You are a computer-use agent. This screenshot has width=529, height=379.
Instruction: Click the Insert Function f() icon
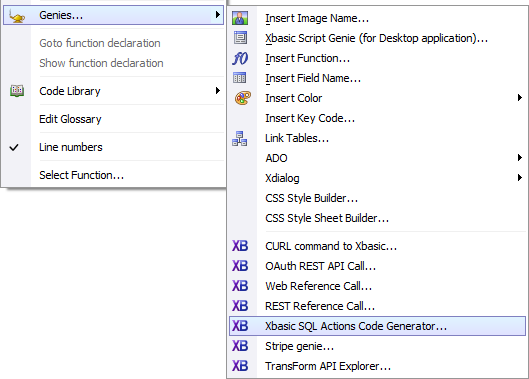pyautogui.click(x=240, y=58)
